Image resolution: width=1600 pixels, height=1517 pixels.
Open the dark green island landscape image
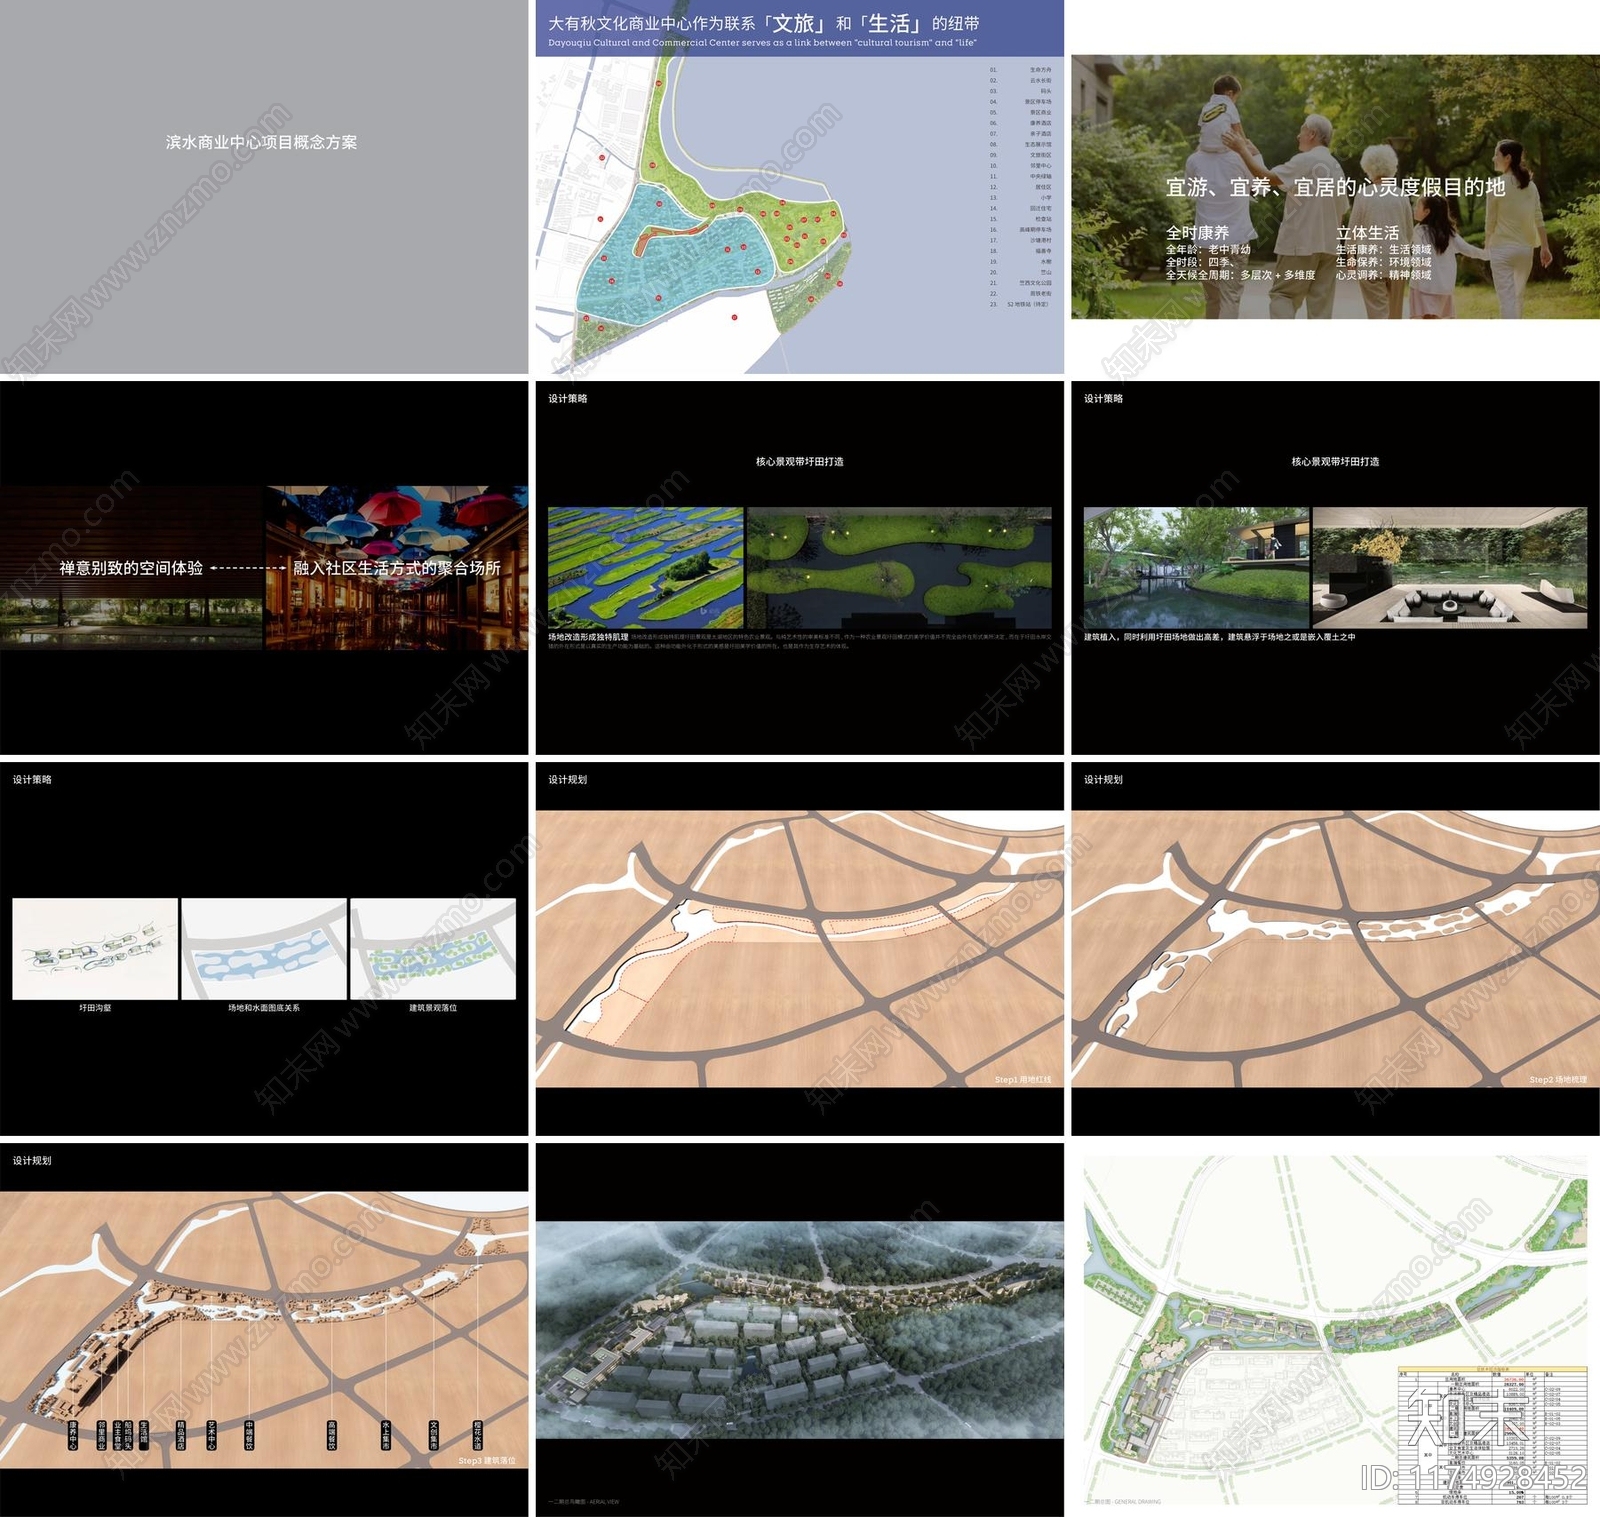(x=899, y=568)
